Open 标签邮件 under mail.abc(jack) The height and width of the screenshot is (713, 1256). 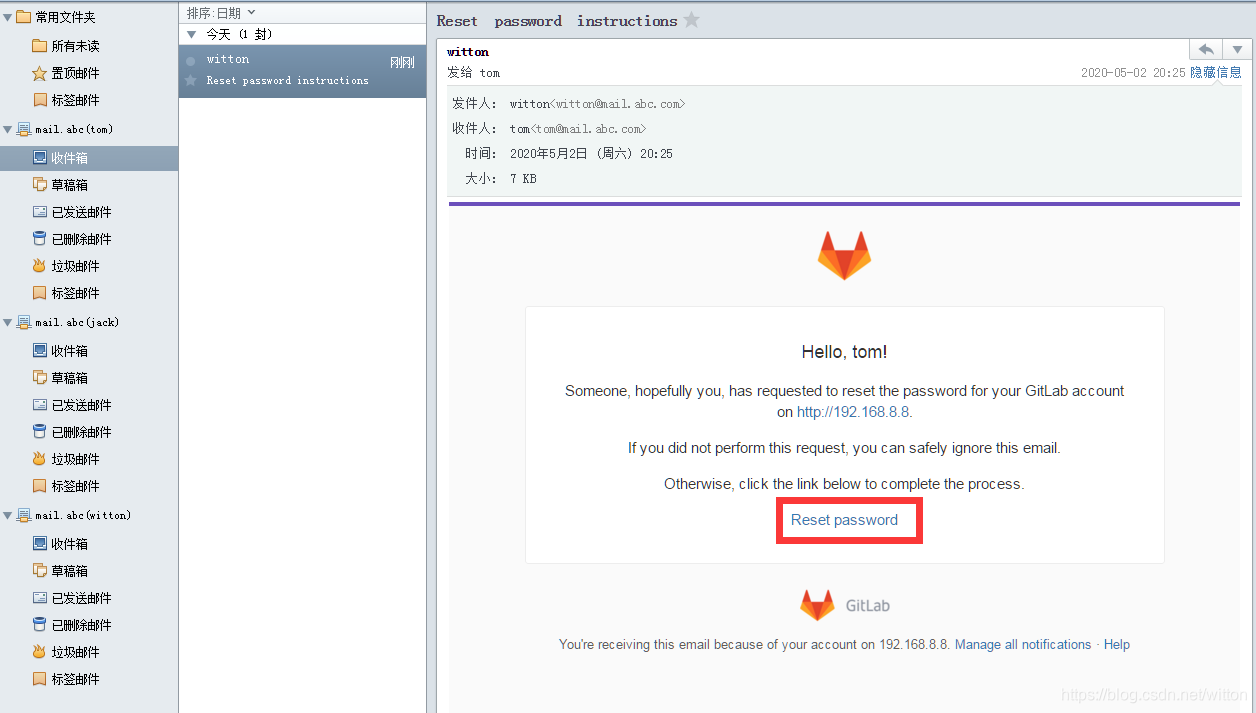pyautogui.click(x=66, y=486)
